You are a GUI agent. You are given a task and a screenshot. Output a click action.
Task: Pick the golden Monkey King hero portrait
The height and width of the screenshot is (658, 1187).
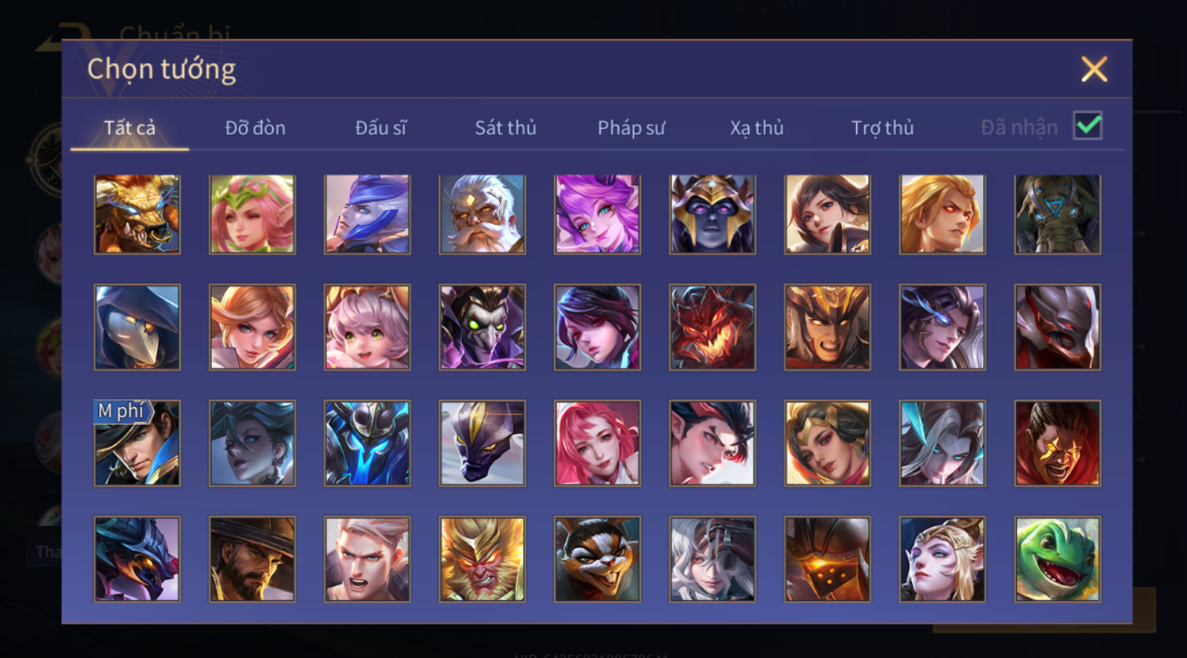click(x=481, y=559)
